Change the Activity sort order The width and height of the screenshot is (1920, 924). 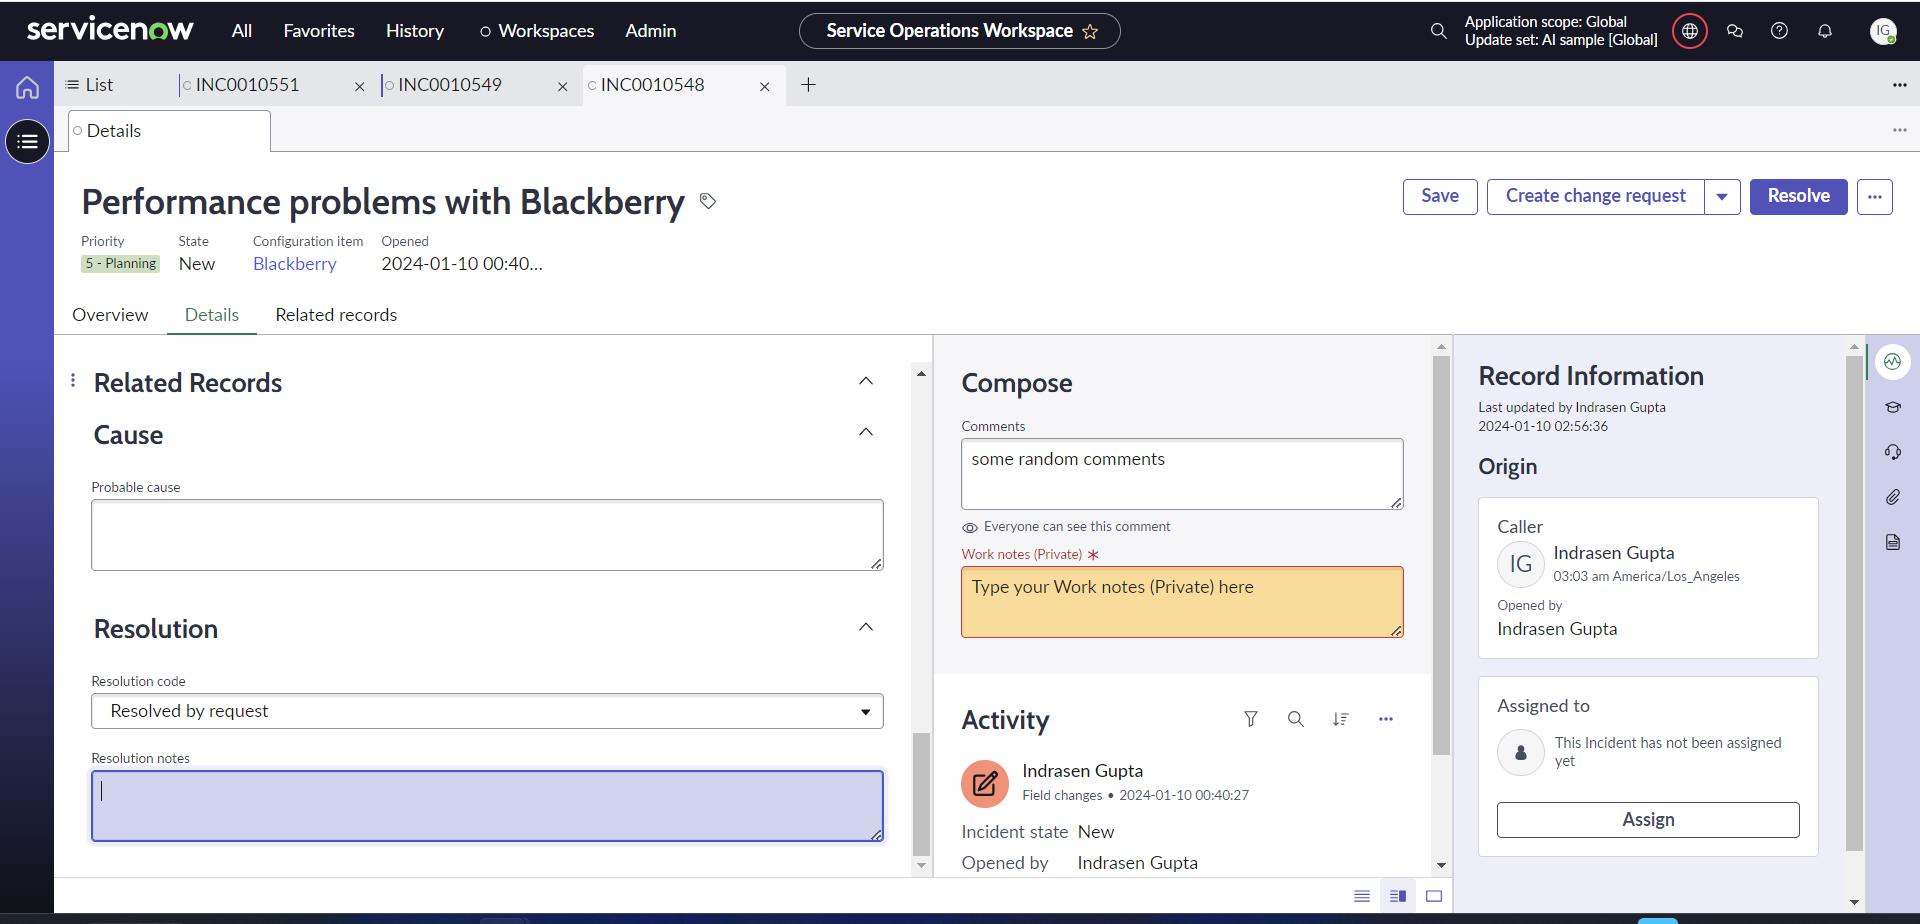pyautogui.click(x=1340, y=719)
